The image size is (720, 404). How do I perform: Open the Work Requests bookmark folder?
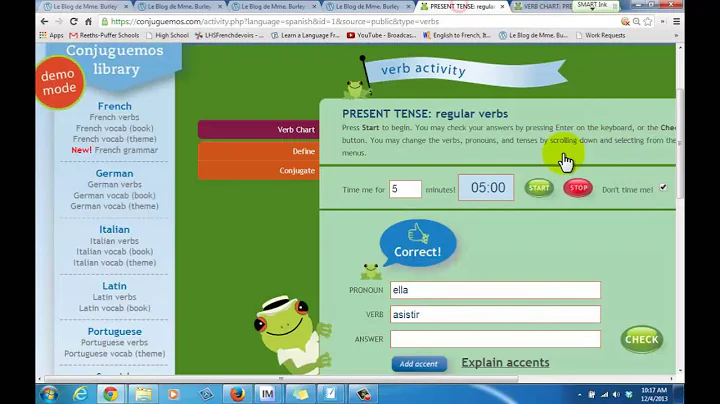(601, 35)
